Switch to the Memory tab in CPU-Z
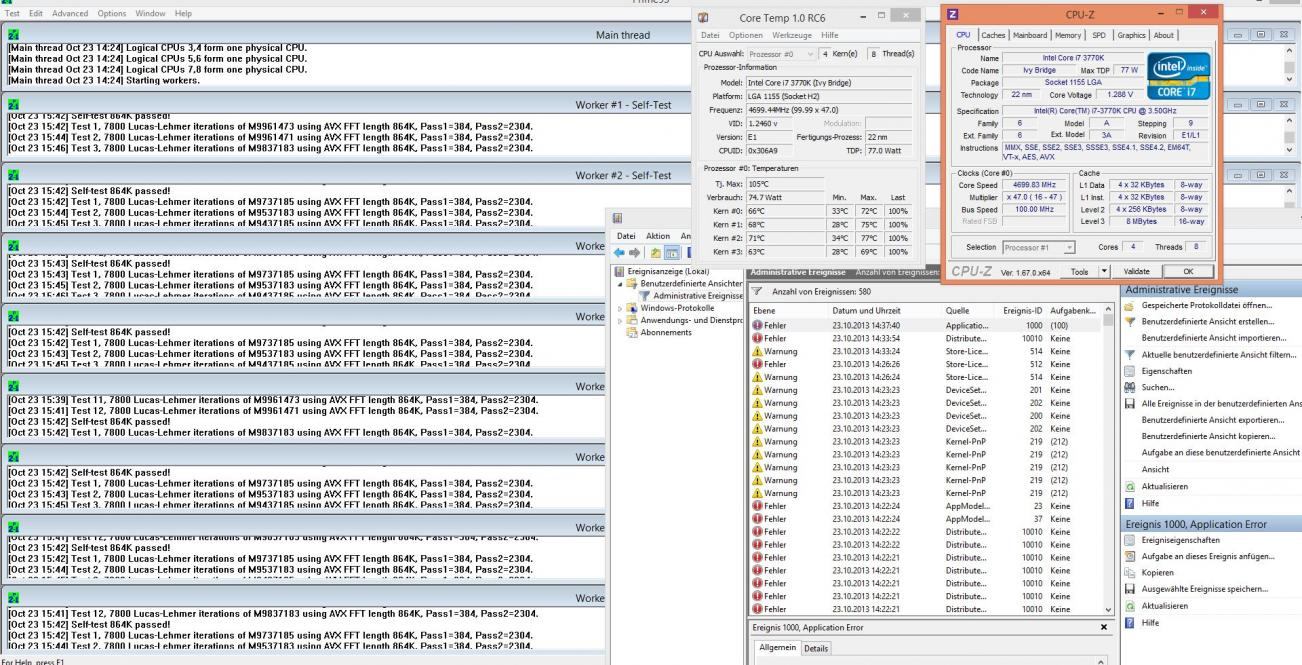The width and height of the screenshot is (1302, 665). (1070, 35)
